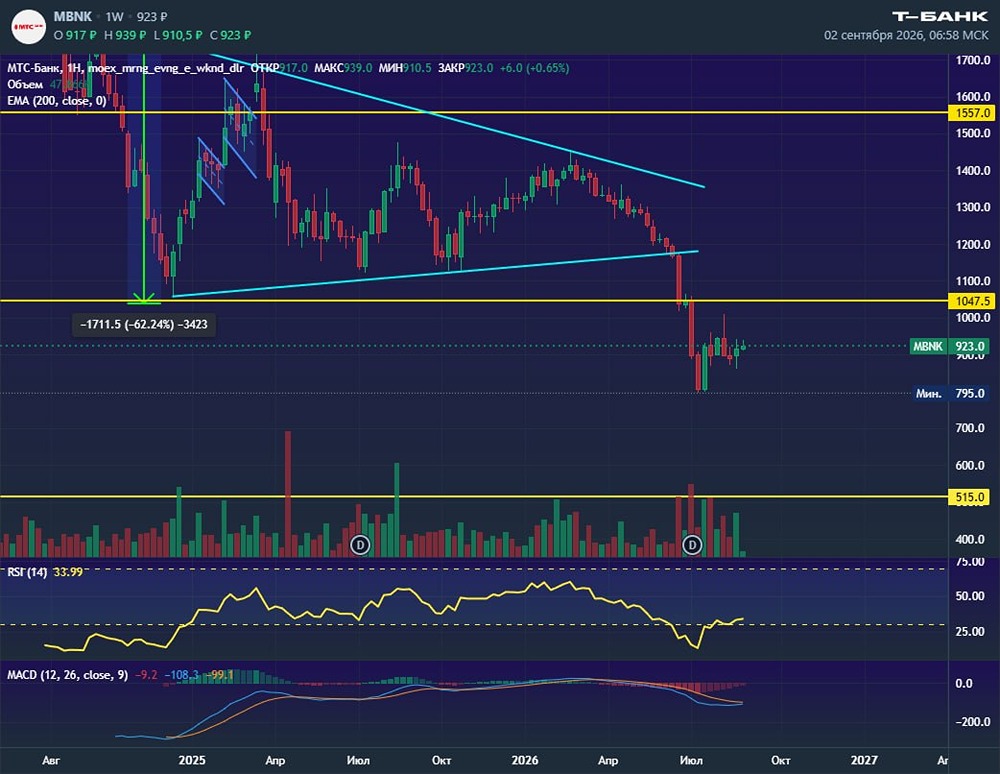Click the close value C 923 ₽
The height and width of the screenshot is (774, 1000).
[x=230, y=35]
